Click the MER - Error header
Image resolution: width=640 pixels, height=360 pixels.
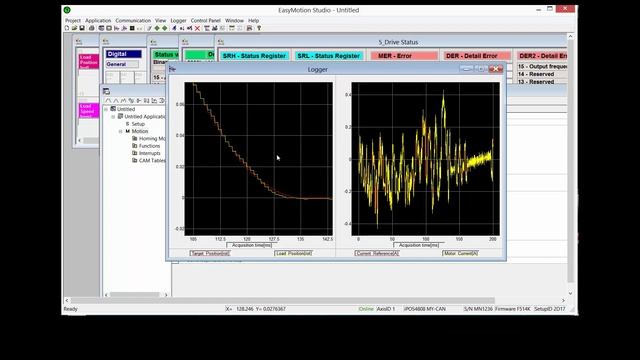pyautogui.click(x=404, y=56)
